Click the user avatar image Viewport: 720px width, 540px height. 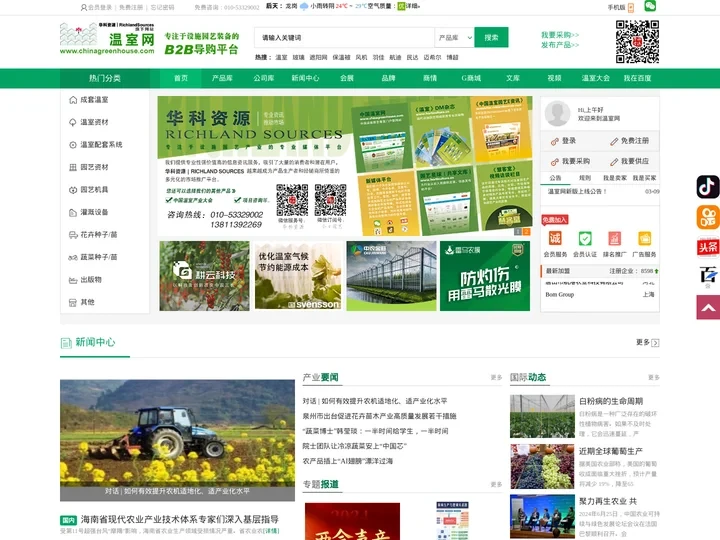click(x=557, y=113)
